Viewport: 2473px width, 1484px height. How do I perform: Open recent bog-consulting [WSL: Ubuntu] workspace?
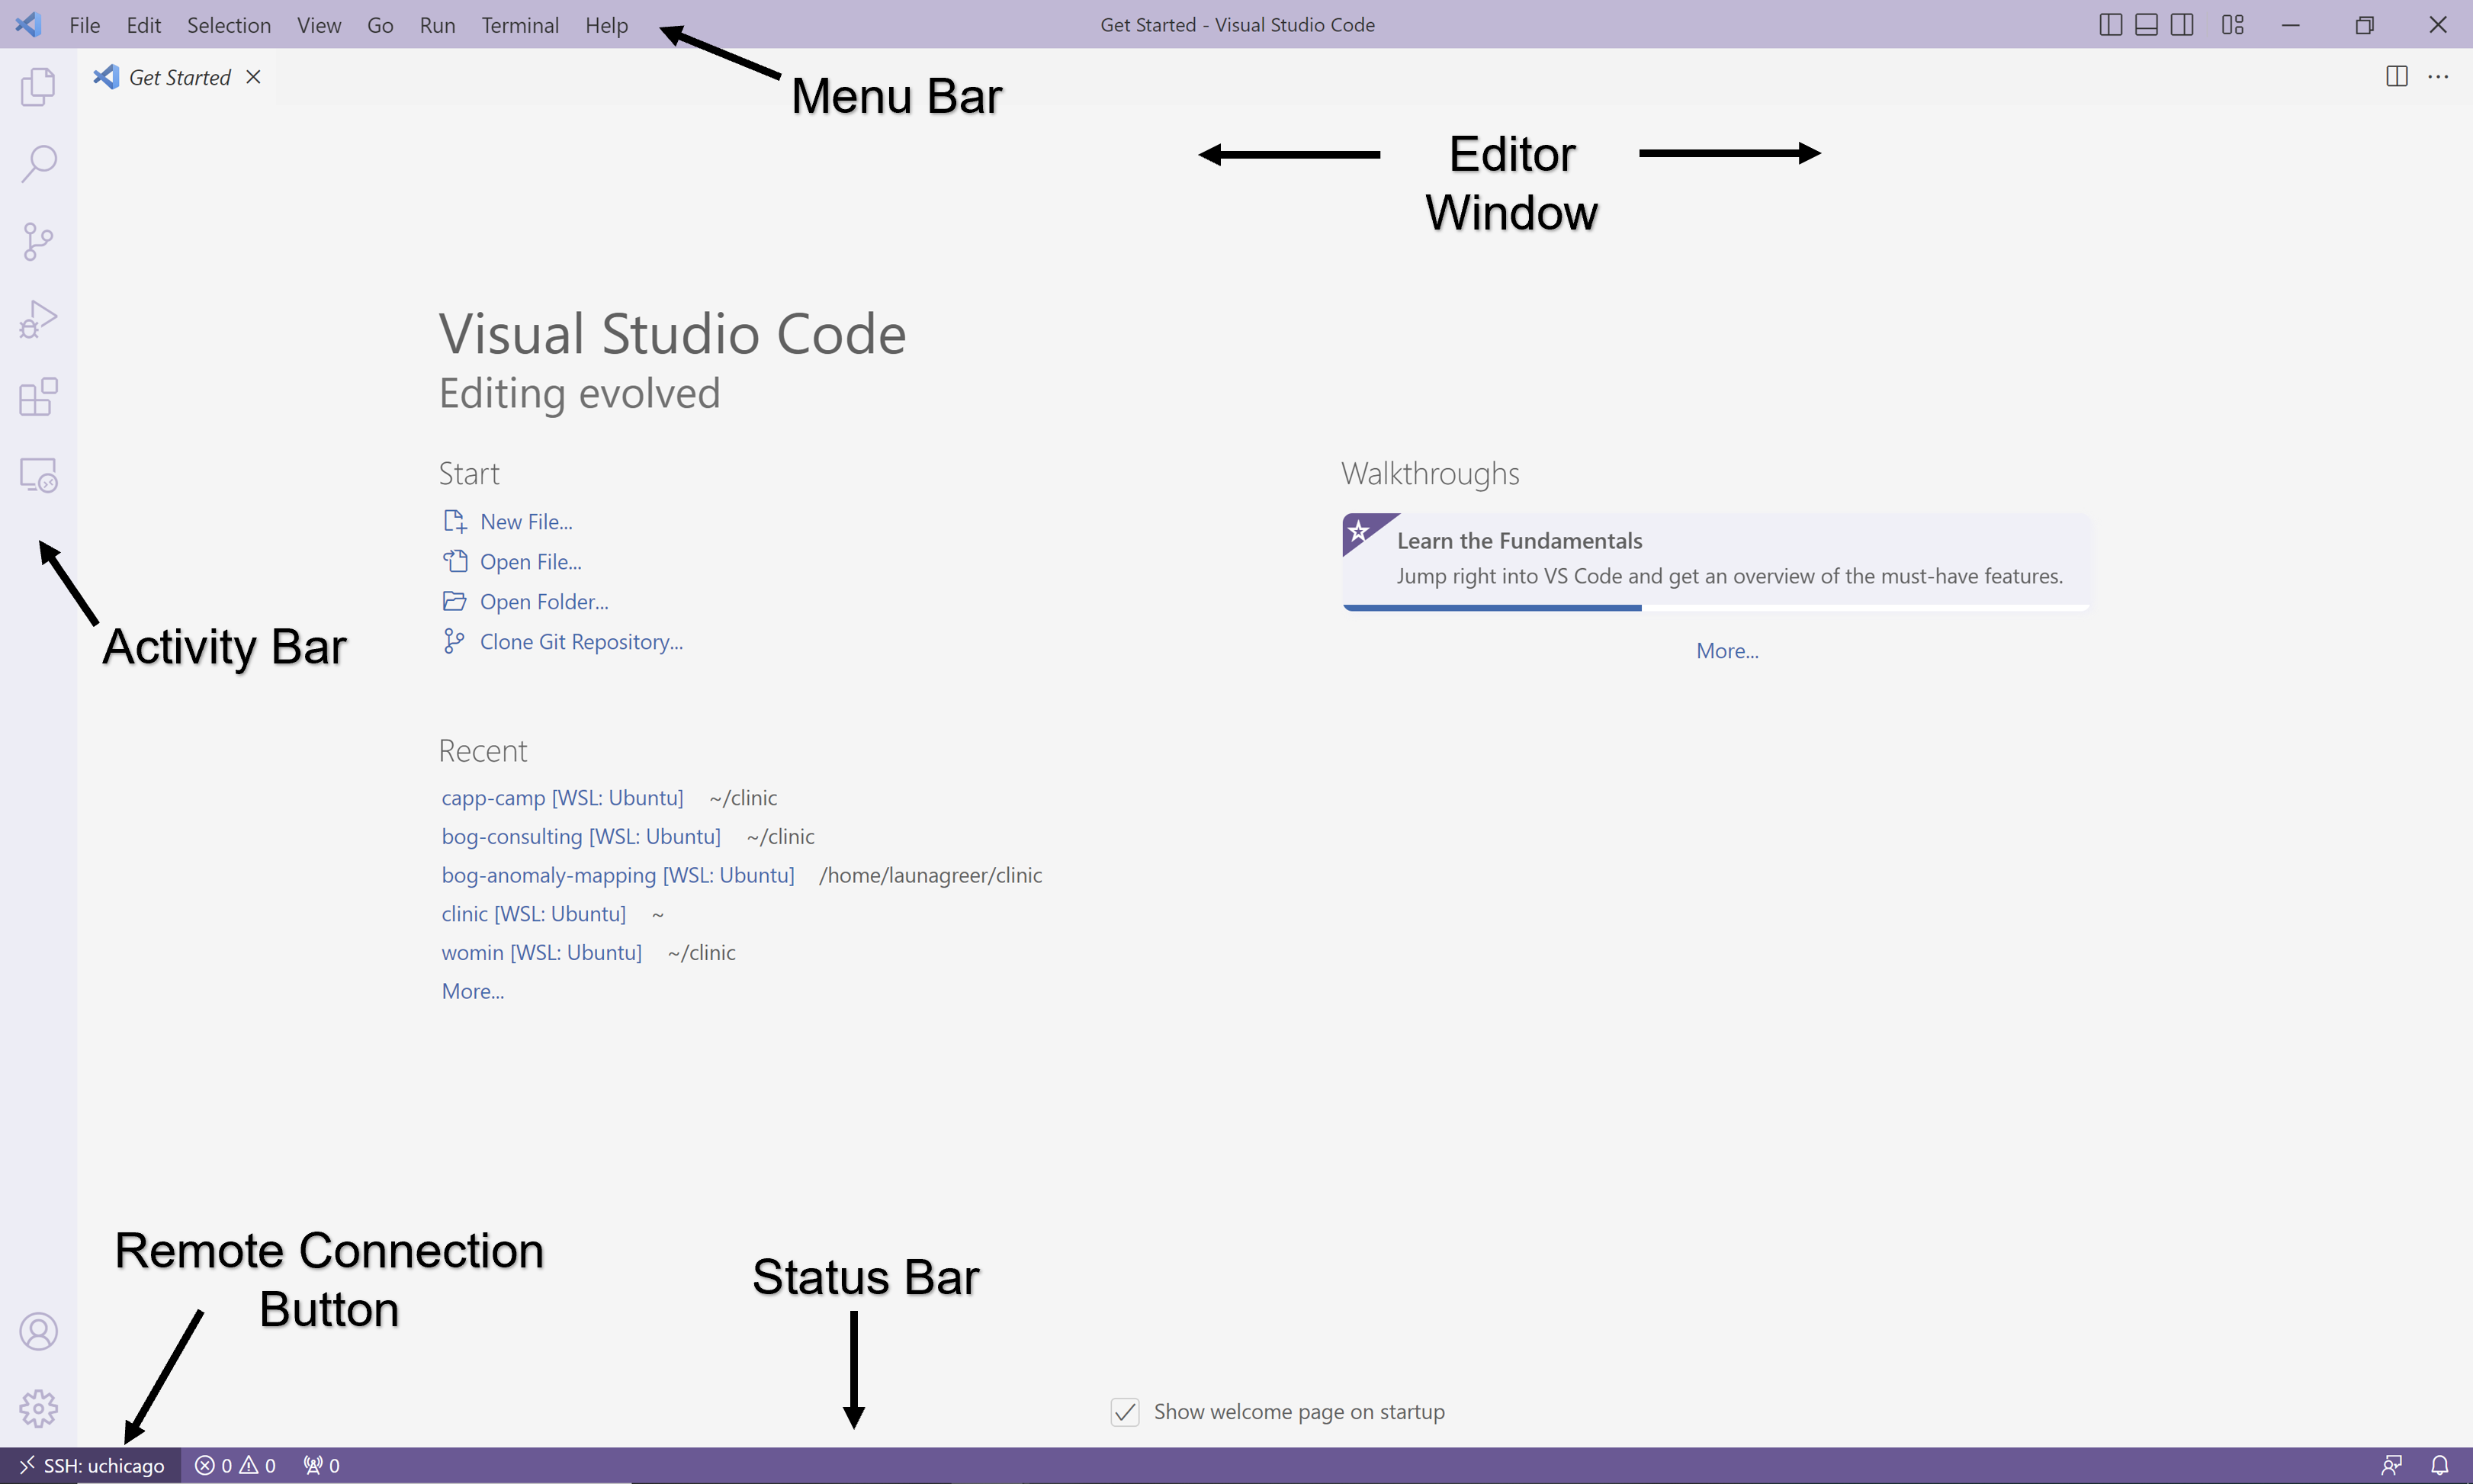click(x=581, y=837)
